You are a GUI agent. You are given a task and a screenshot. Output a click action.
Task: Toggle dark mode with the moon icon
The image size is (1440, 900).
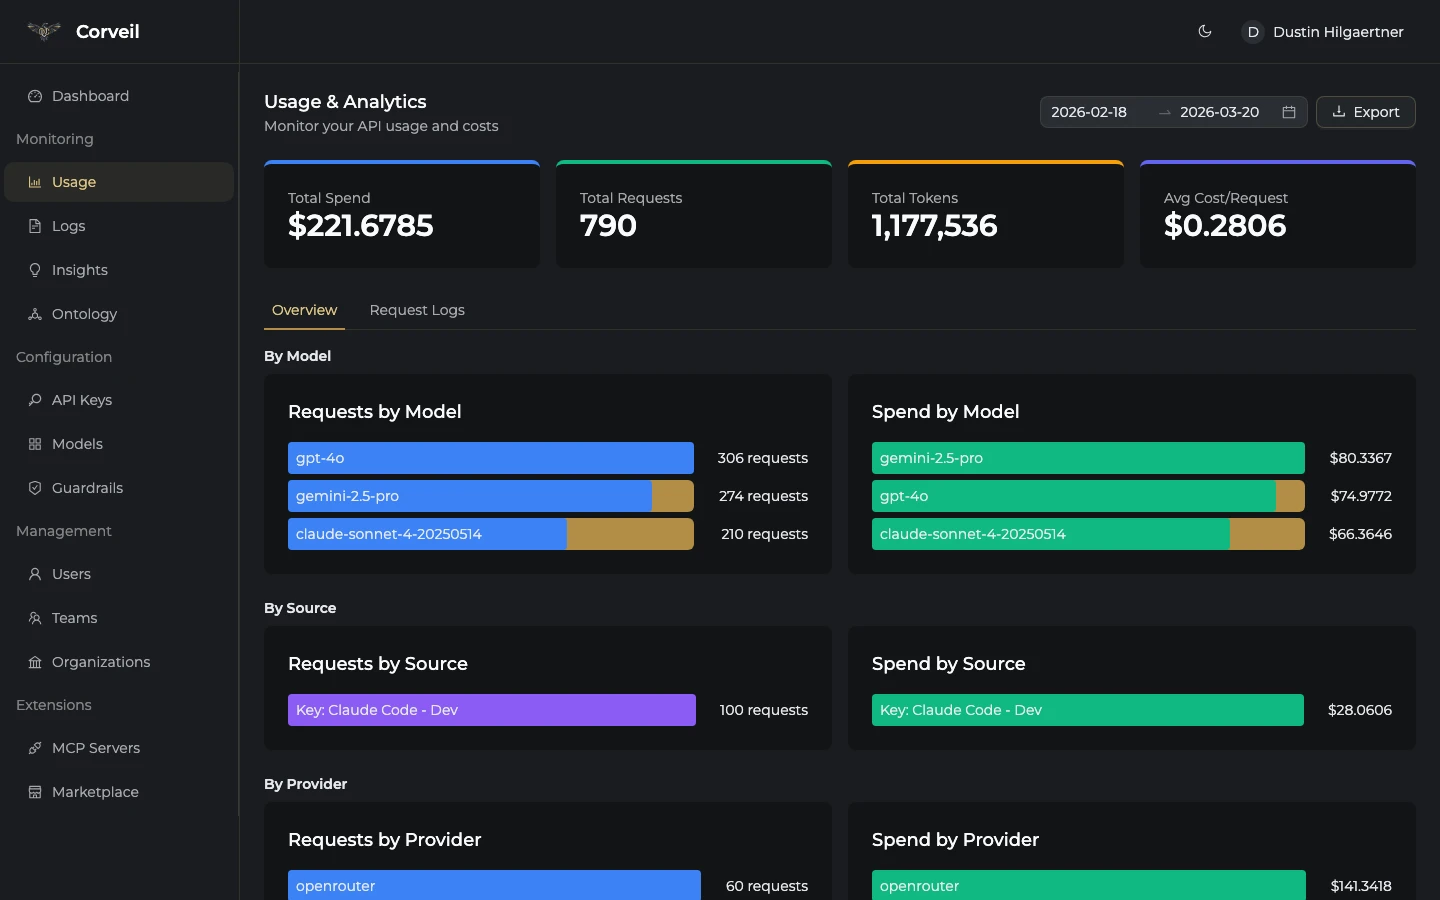1205,32
